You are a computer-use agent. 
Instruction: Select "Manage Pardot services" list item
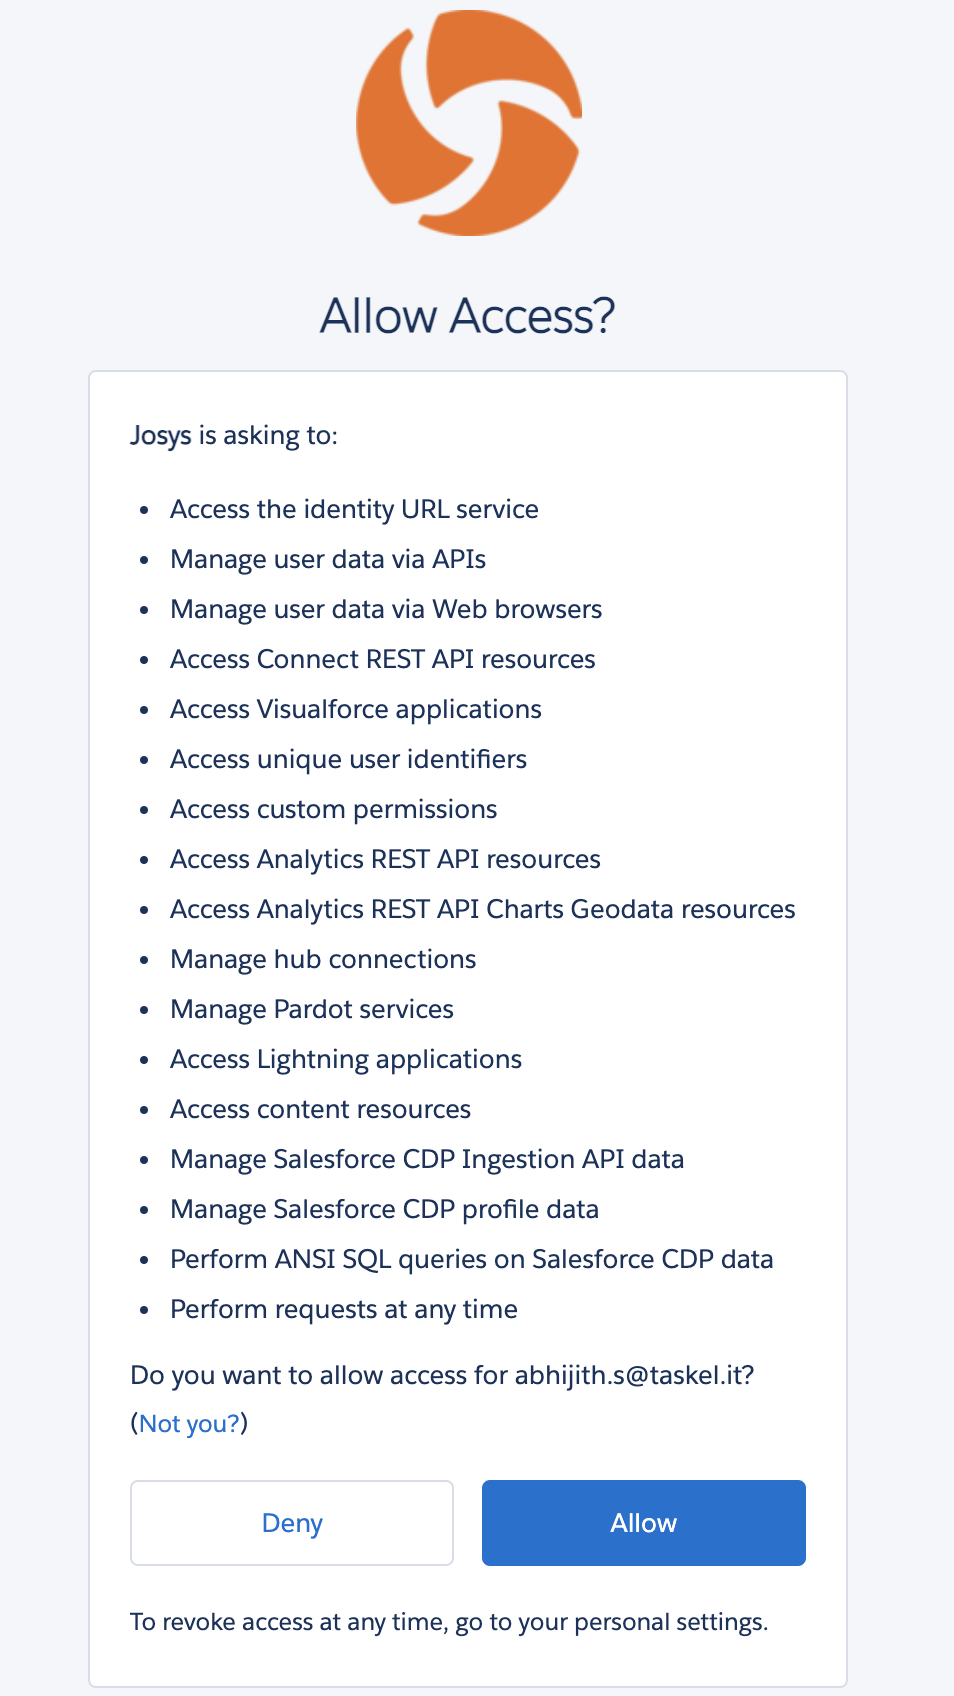click(312, 1009)
